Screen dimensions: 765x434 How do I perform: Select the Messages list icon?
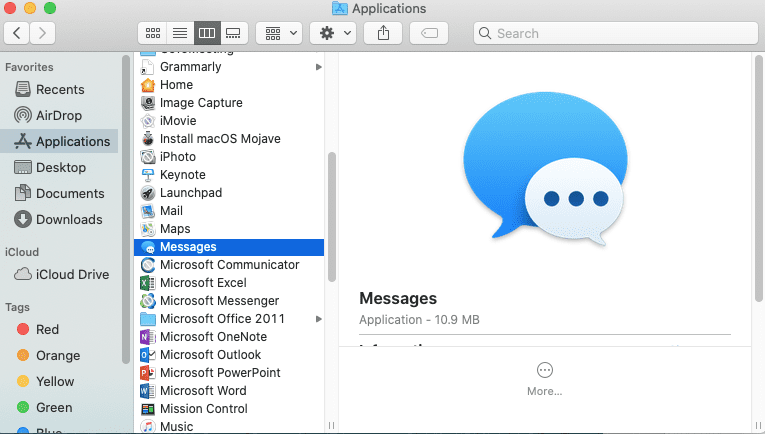(148, 247)
